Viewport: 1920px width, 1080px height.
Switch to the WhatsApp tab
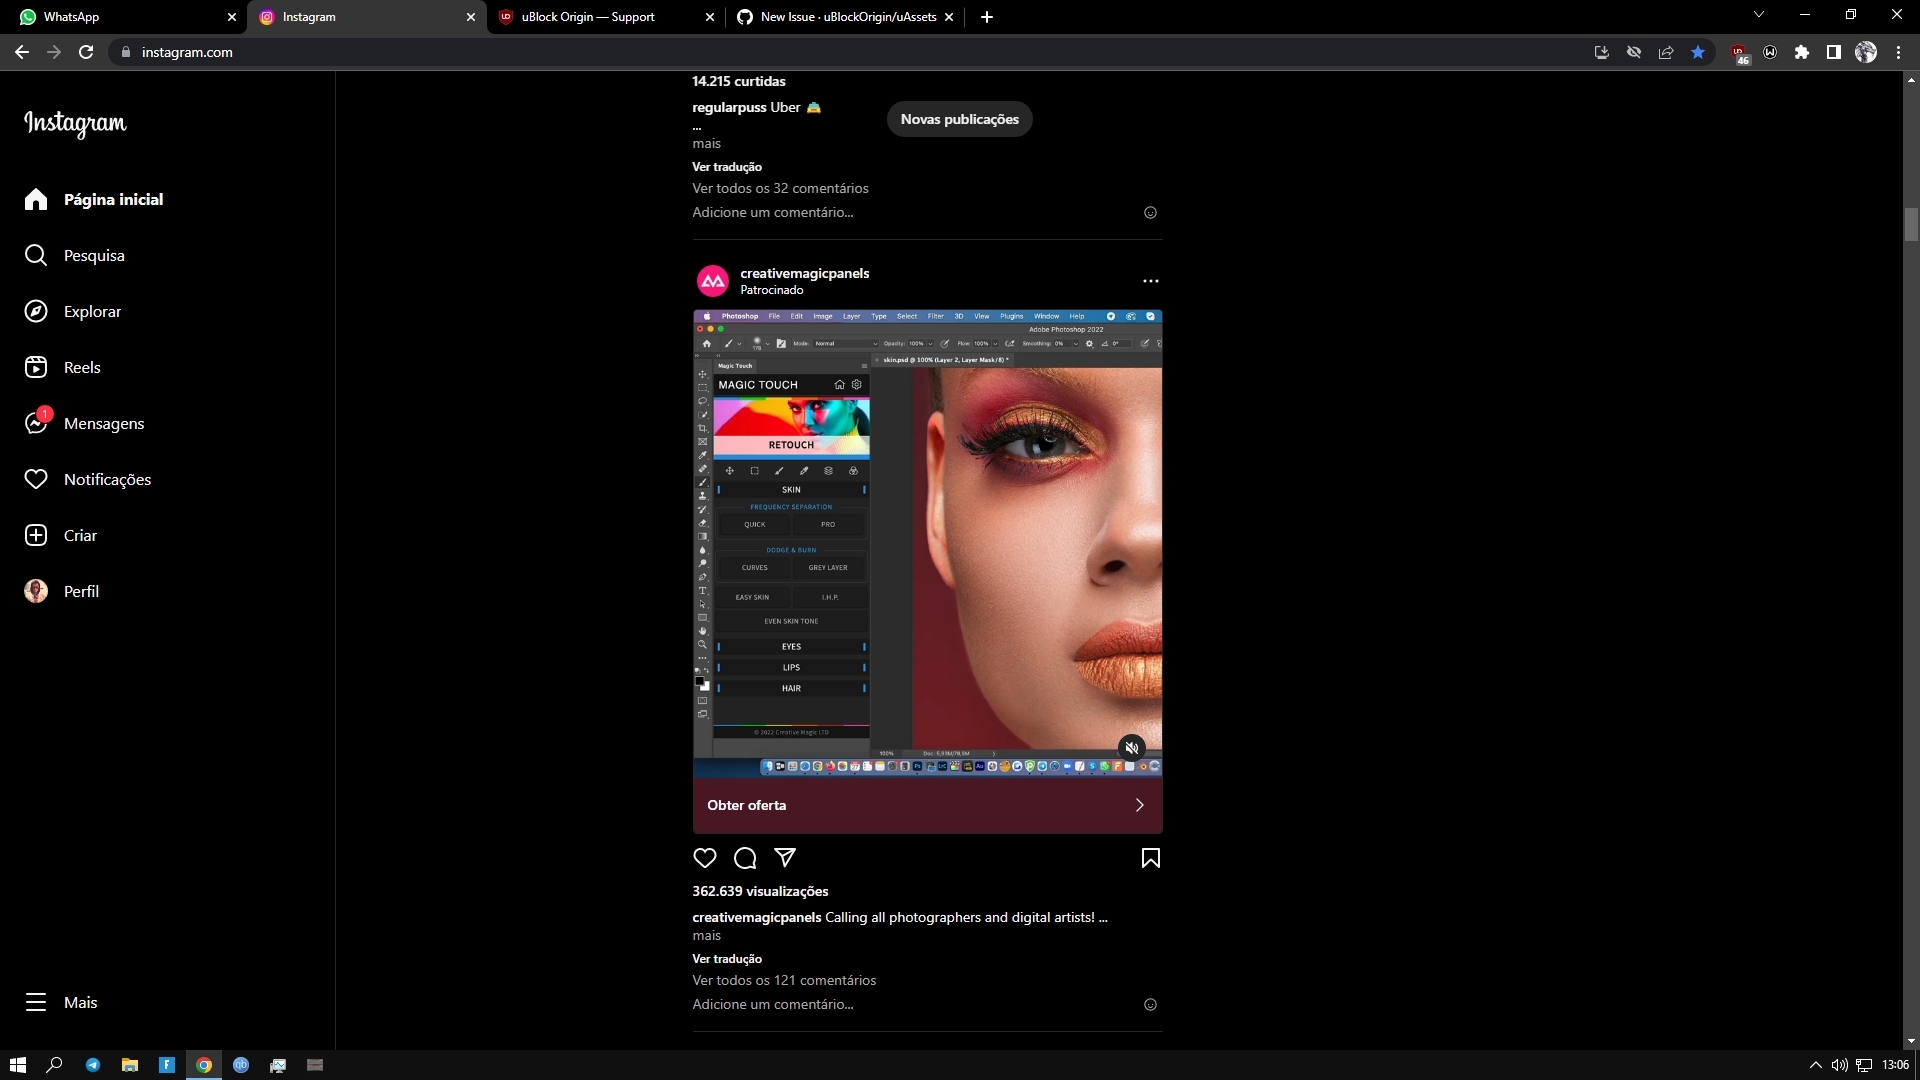(x=120, y=17)
